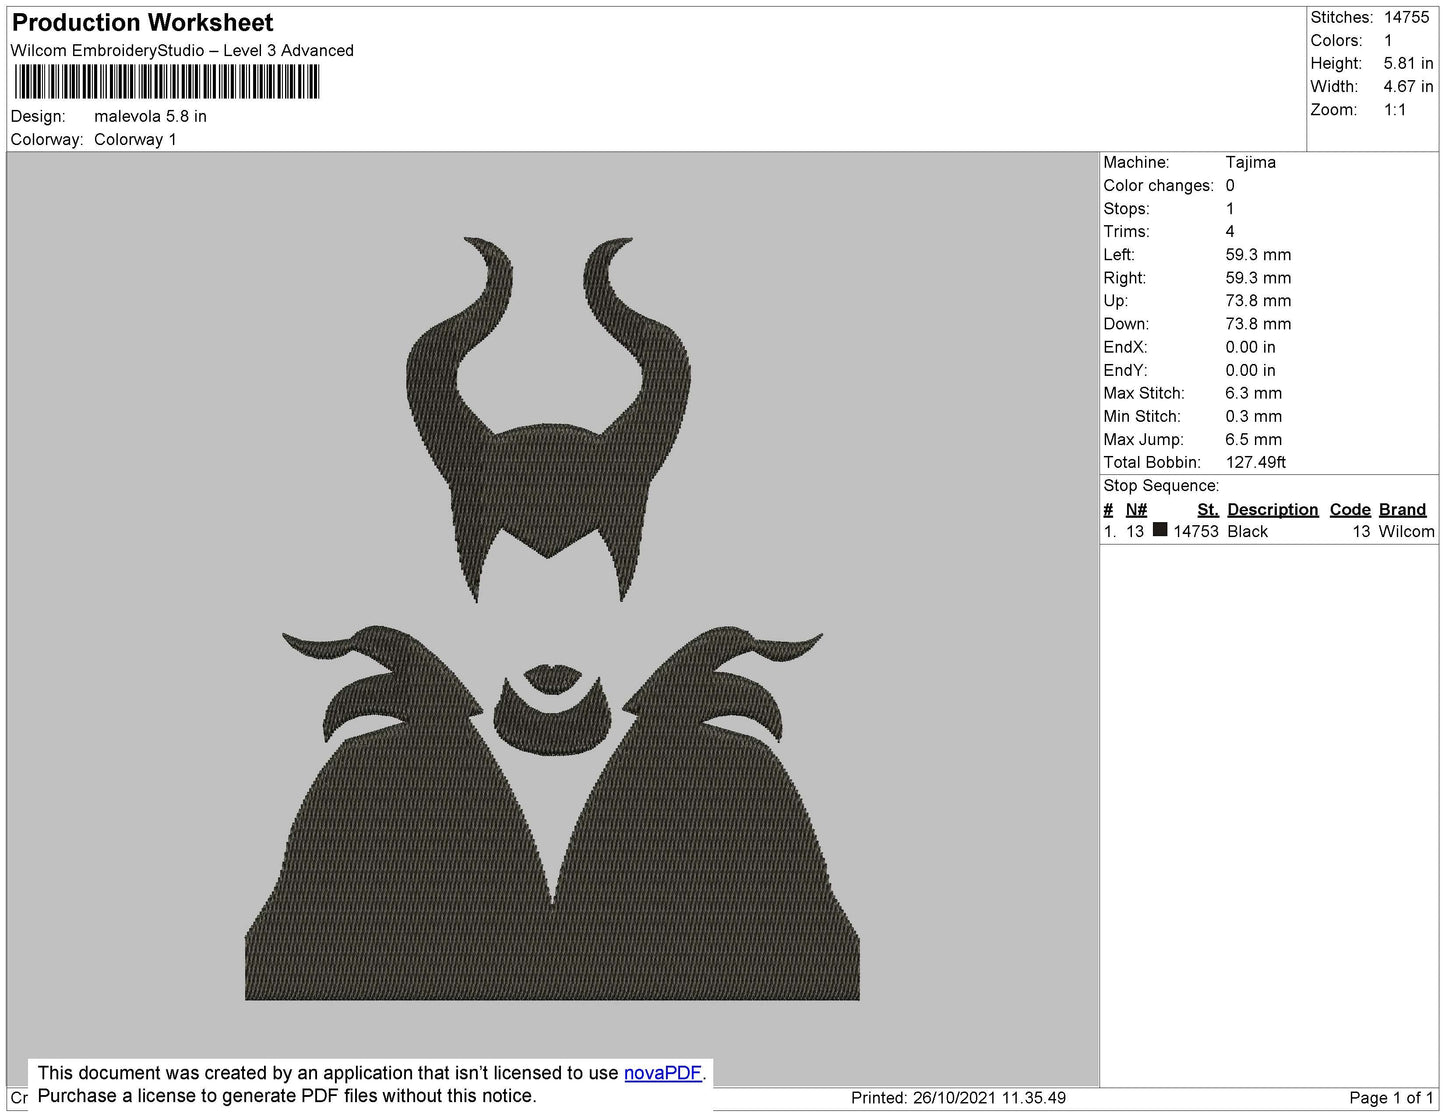Select the 'Black' thread description
The height and width of the screenshot is (1117, 1445).
click(1248, 531)
